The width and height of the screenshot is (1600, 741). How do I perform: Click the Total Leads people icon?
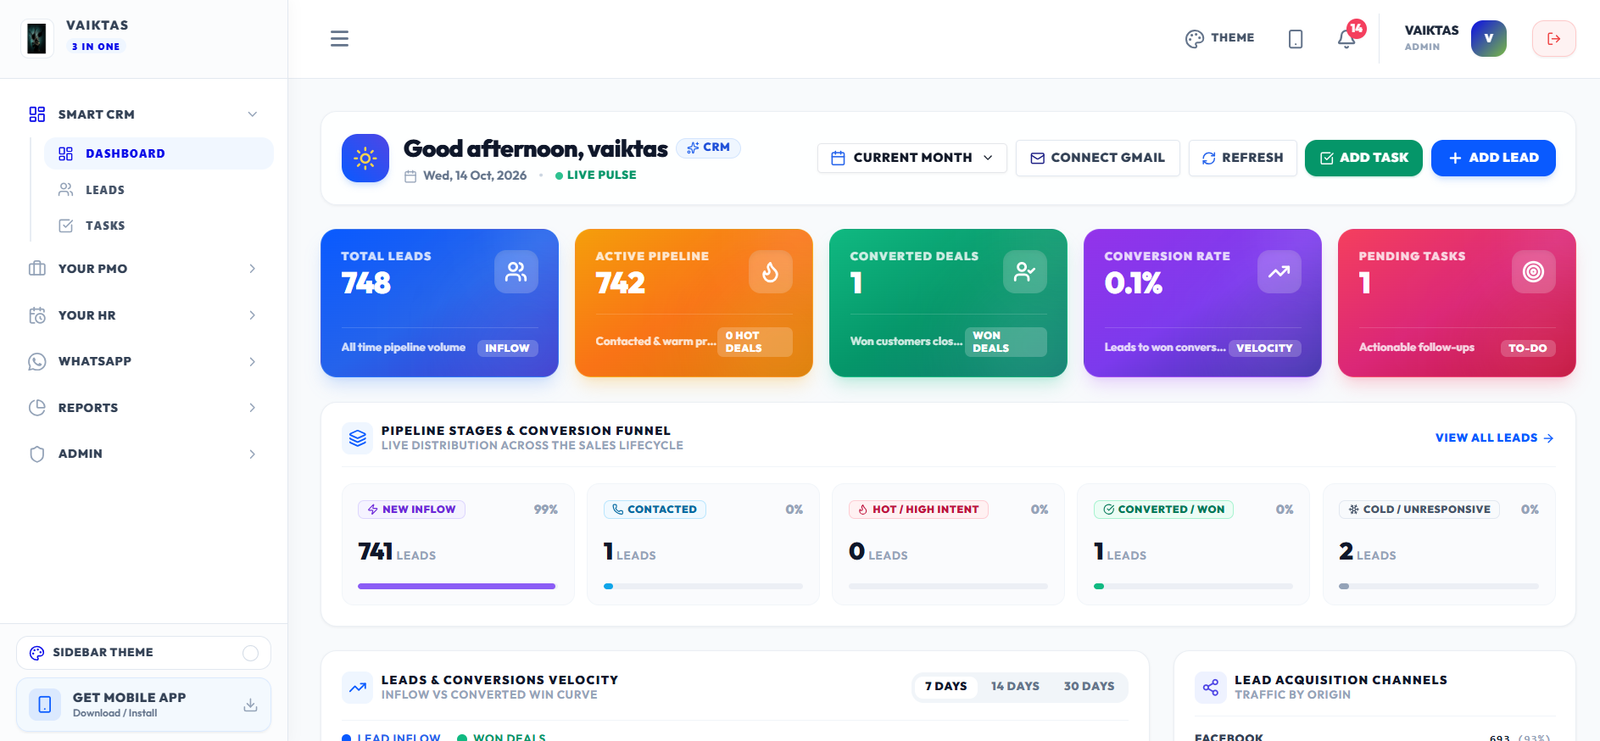tap(516, 271)
